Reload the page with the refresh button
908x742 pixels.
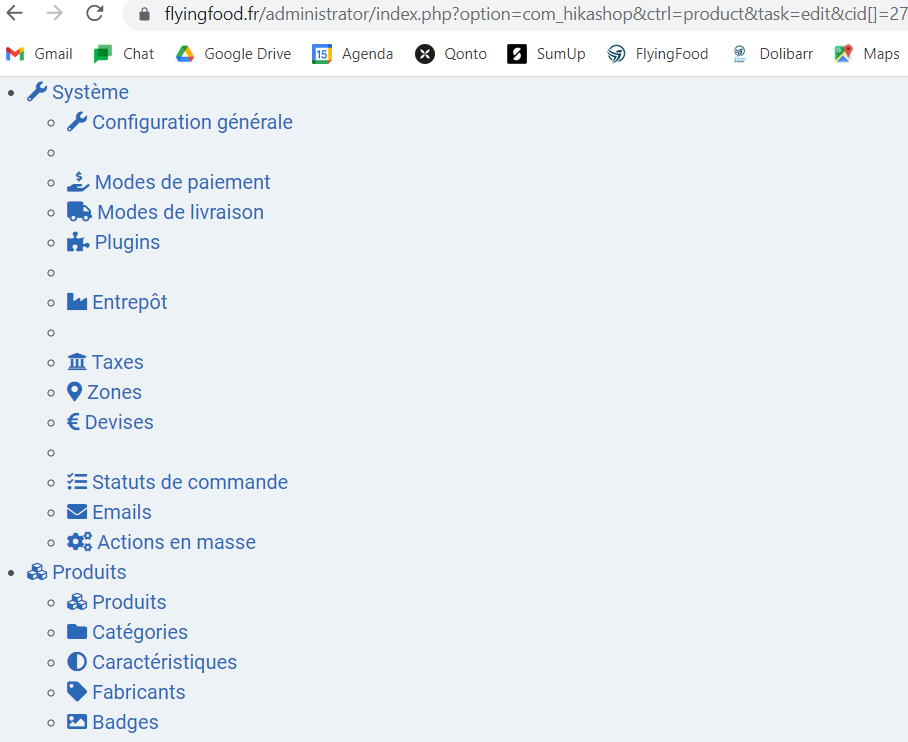pyautogui.click(x=94, y=13)
